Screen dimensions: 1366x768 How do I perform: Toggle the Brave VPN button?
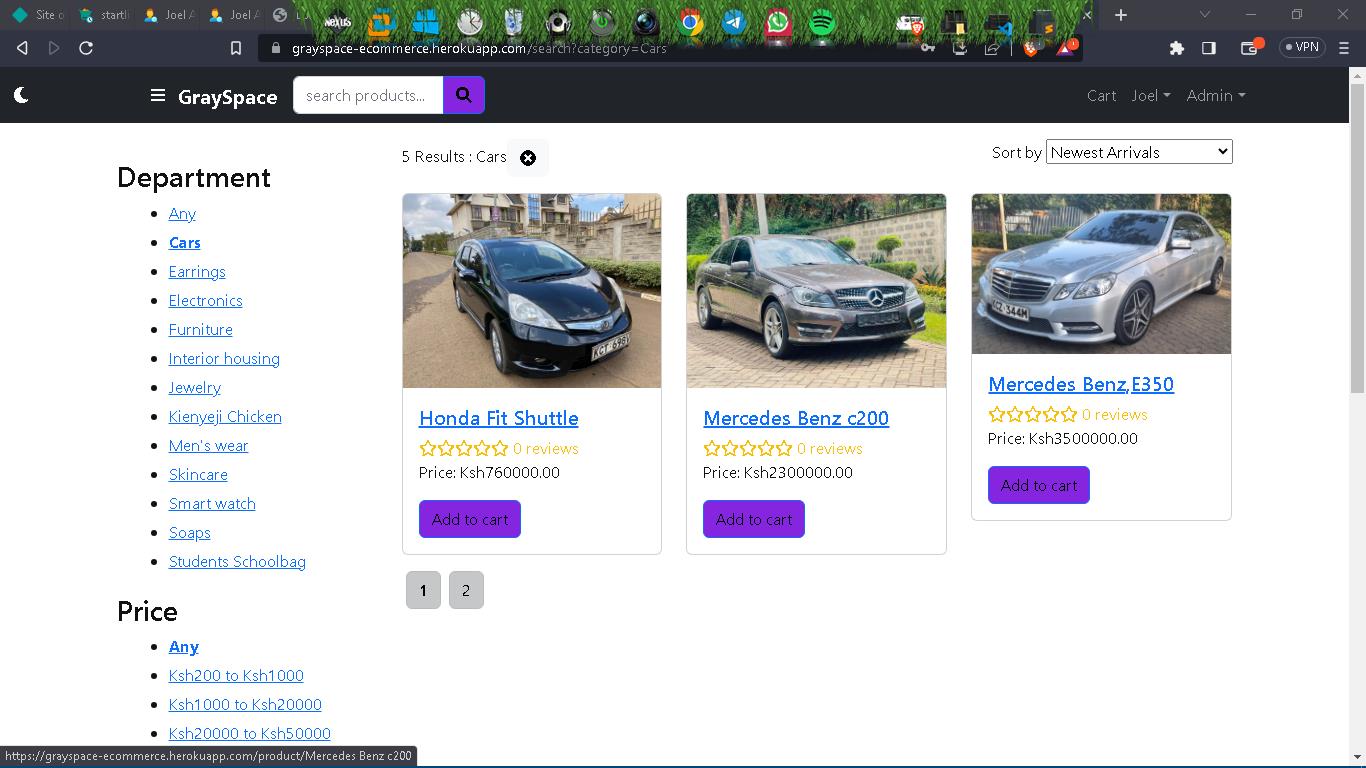tap(1302, 47)
